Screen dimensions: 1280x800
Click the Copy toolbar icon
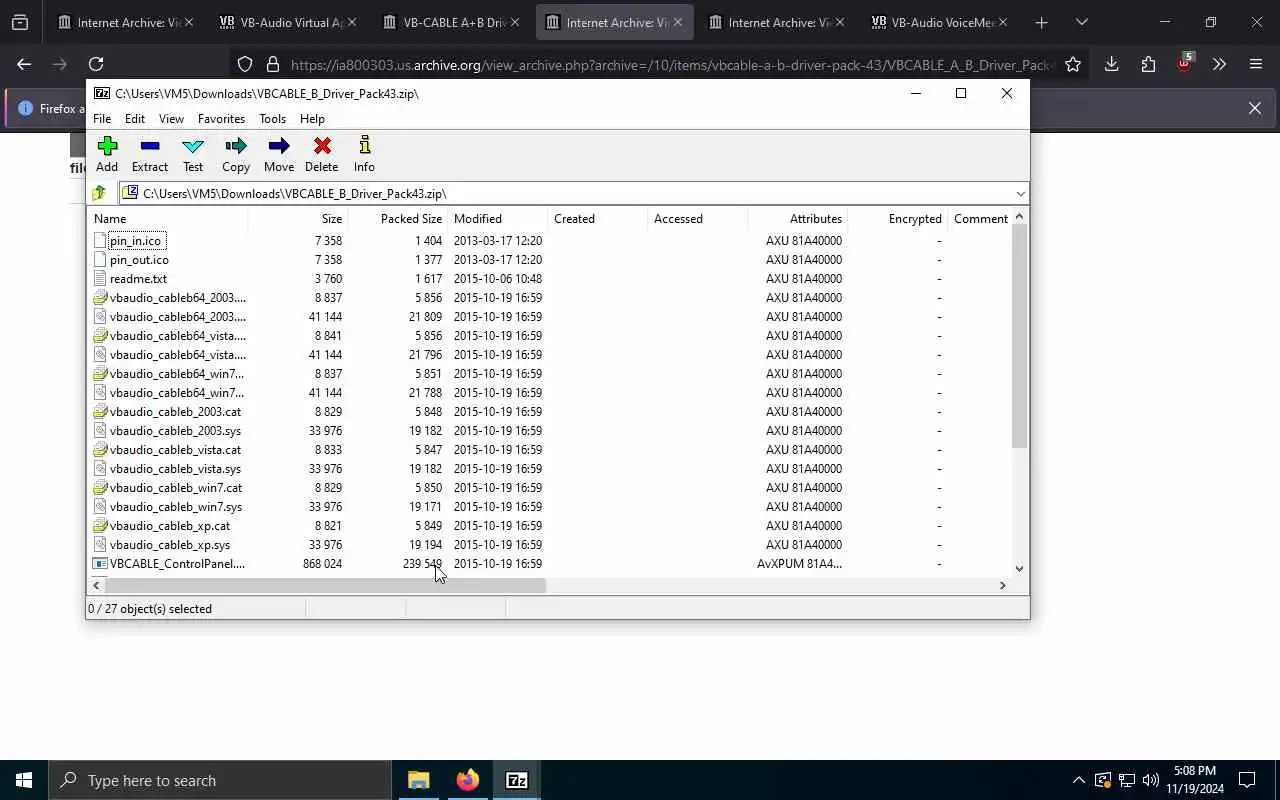[236, 154]
